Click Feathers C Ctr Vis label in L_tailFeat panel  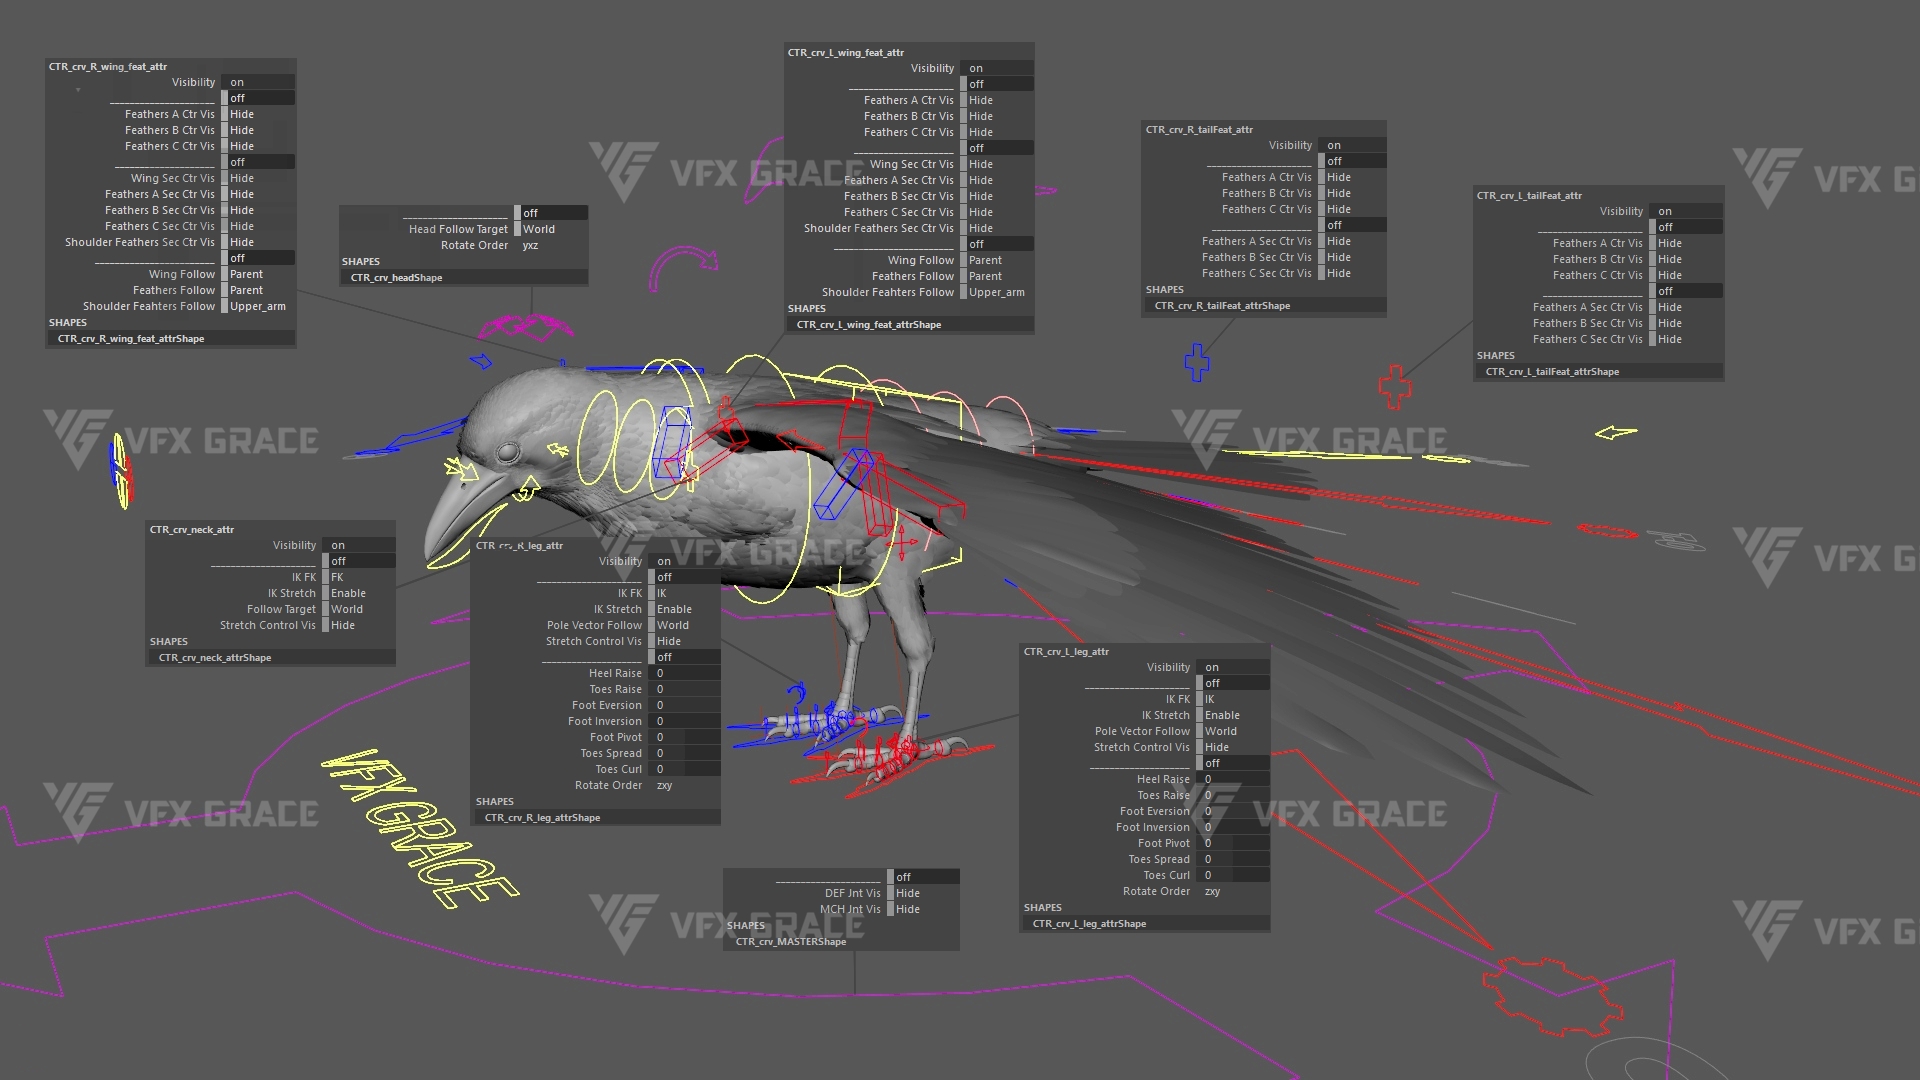coord(1597,275)
